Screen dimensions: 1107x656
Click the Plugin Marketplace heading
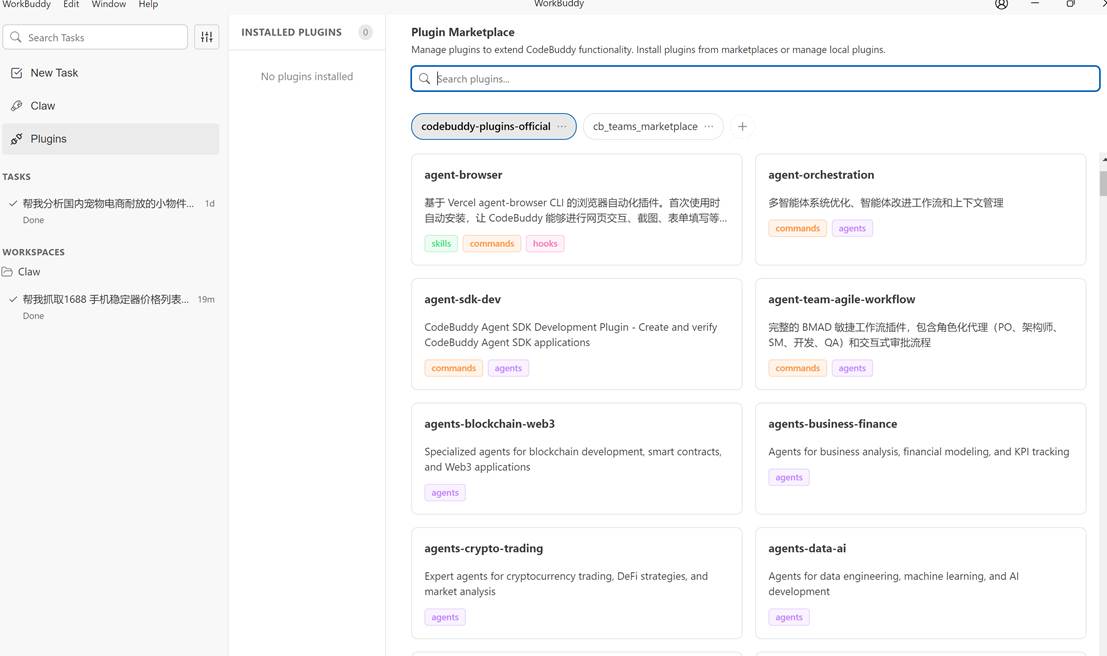463,32
